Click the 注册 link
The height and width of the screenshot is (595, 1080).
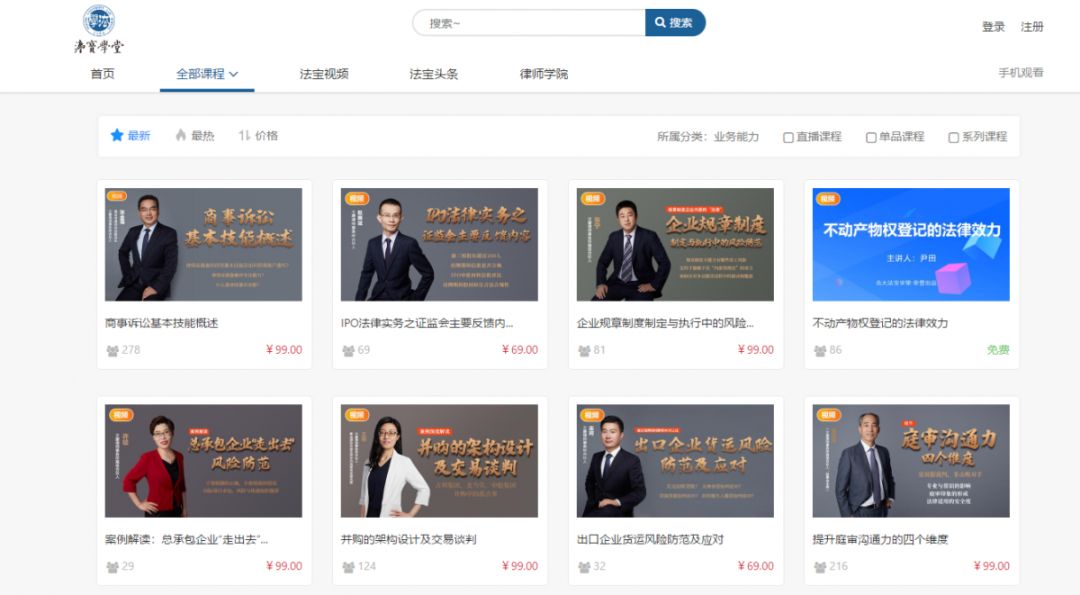click(x=1032, y=27)
